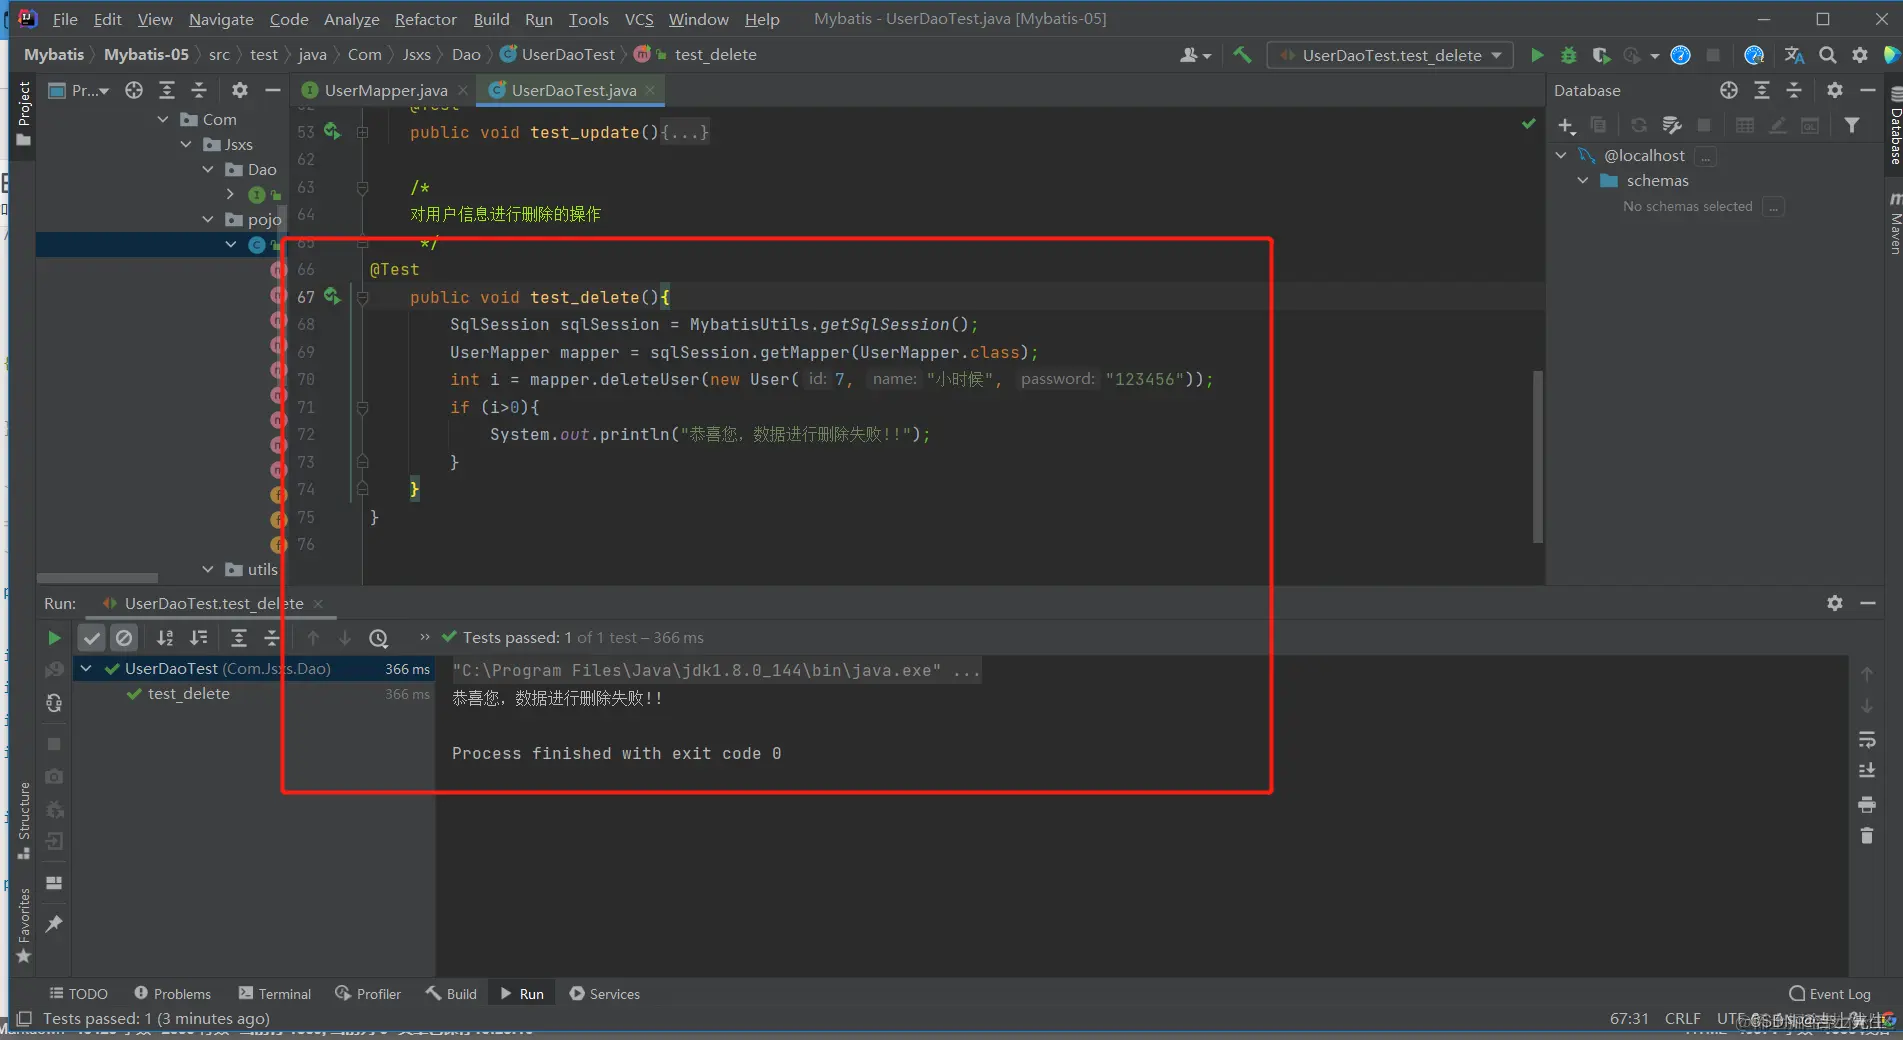The image size is (1903, 1040).
Task: Rerun test in Run panel
Action: point(54,638)
